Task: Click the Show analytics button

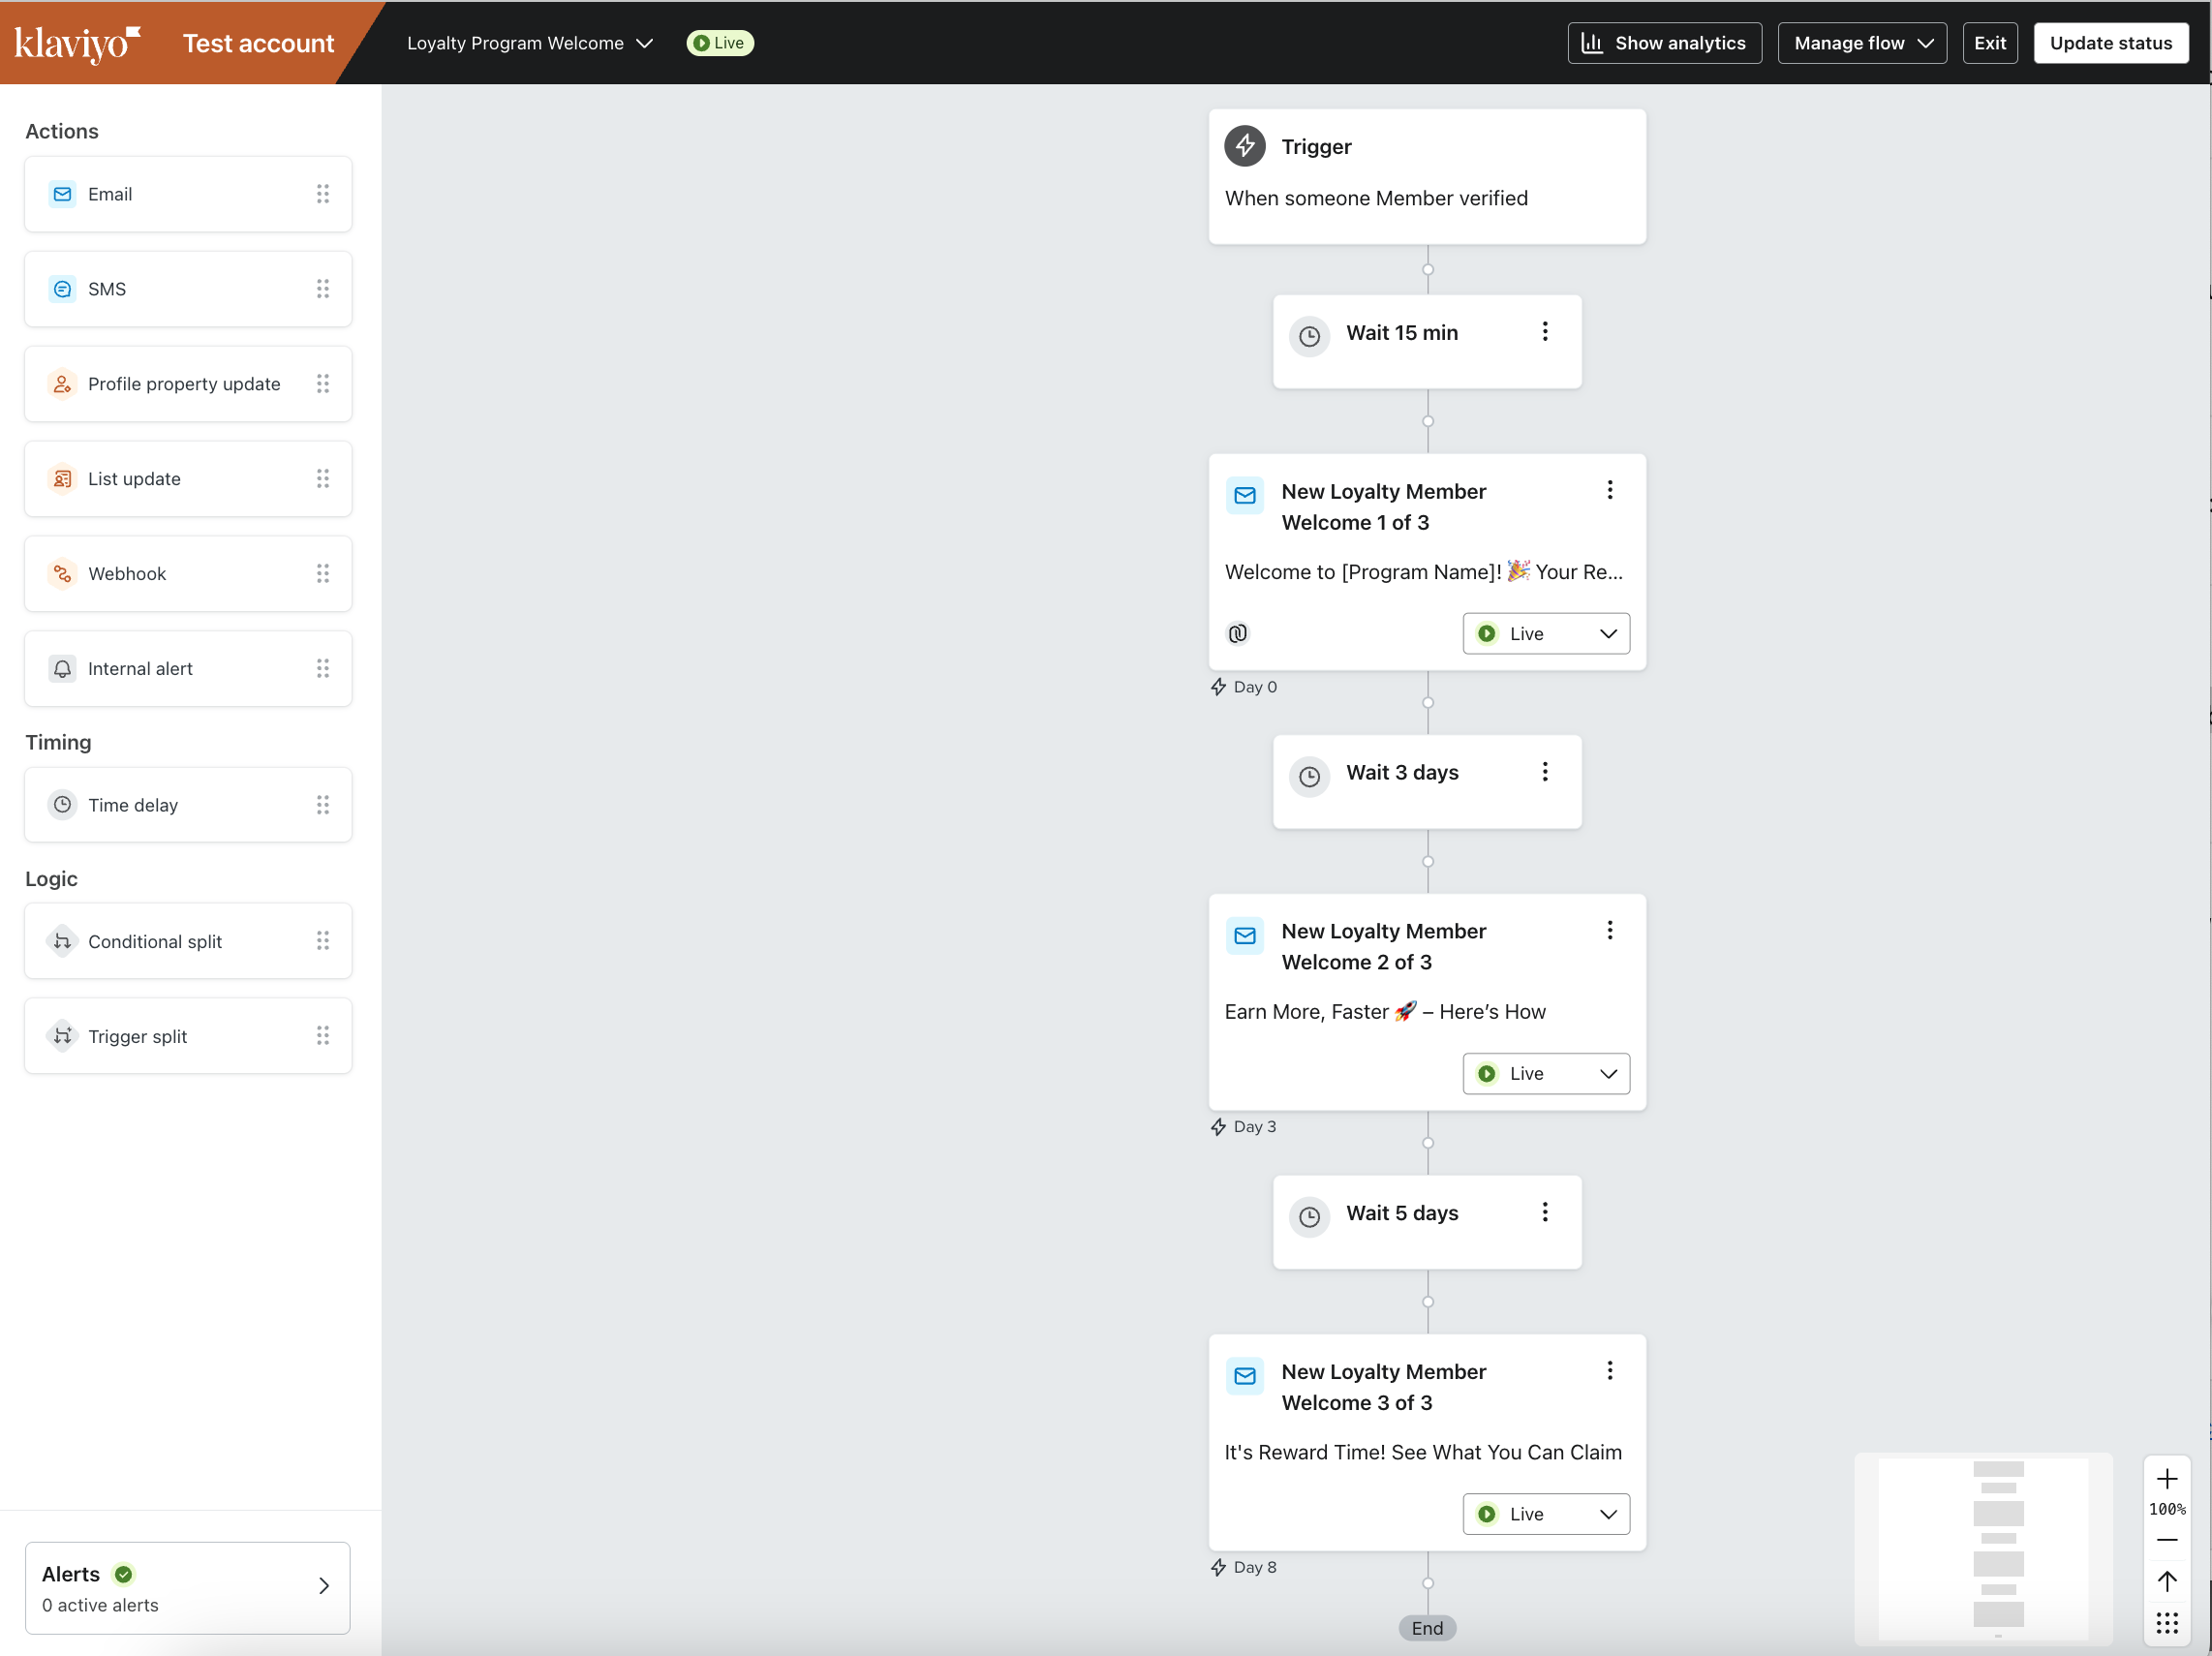Action: [x=1664, y=43]
